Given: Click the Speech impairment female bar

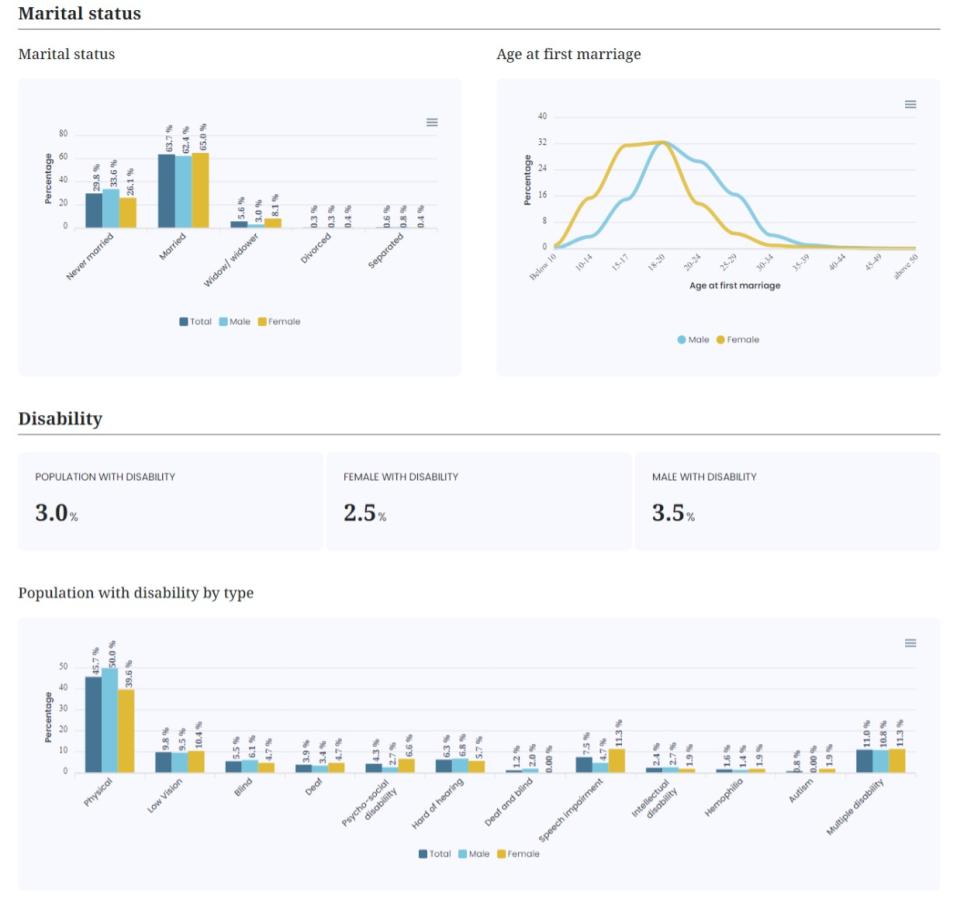Looking at the screenshot, I should tap(616, 761).
